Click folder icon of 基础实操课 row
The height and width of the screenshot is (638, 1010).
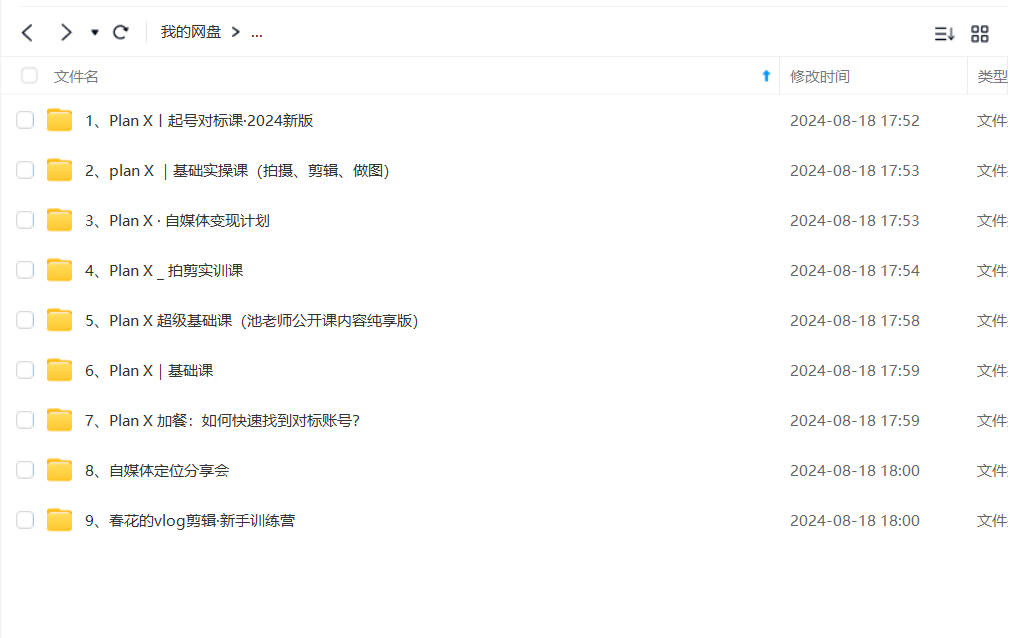coord(59,170)
